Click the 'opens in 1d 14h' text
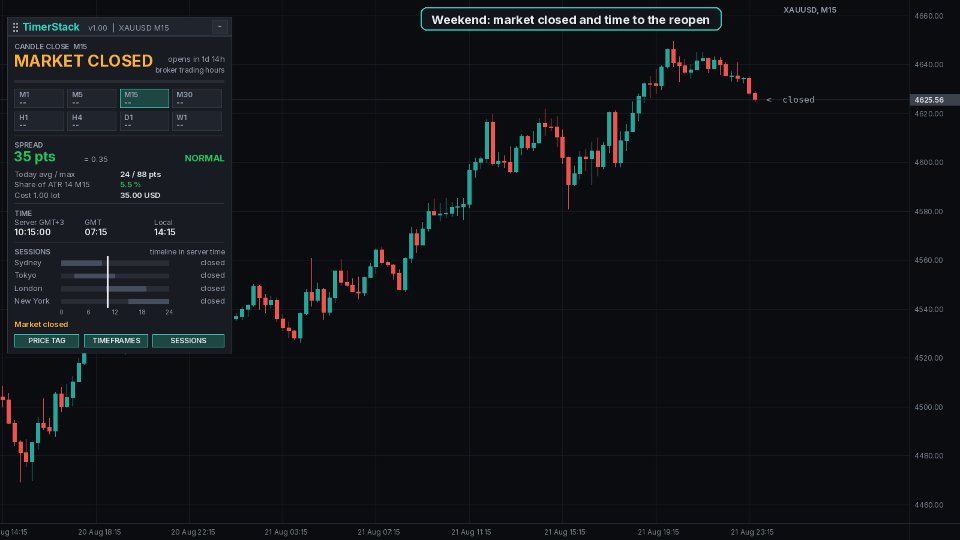The image size is (960, 540). tap(197, 59)
